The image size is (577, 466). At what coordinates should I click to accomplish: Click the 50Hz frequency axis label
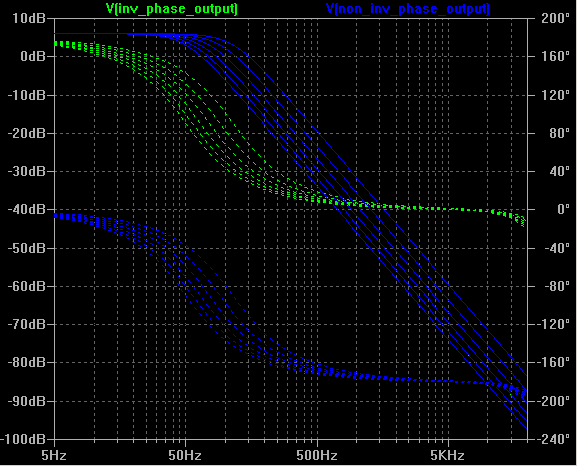pyautogui.click(x=185, y=456)
